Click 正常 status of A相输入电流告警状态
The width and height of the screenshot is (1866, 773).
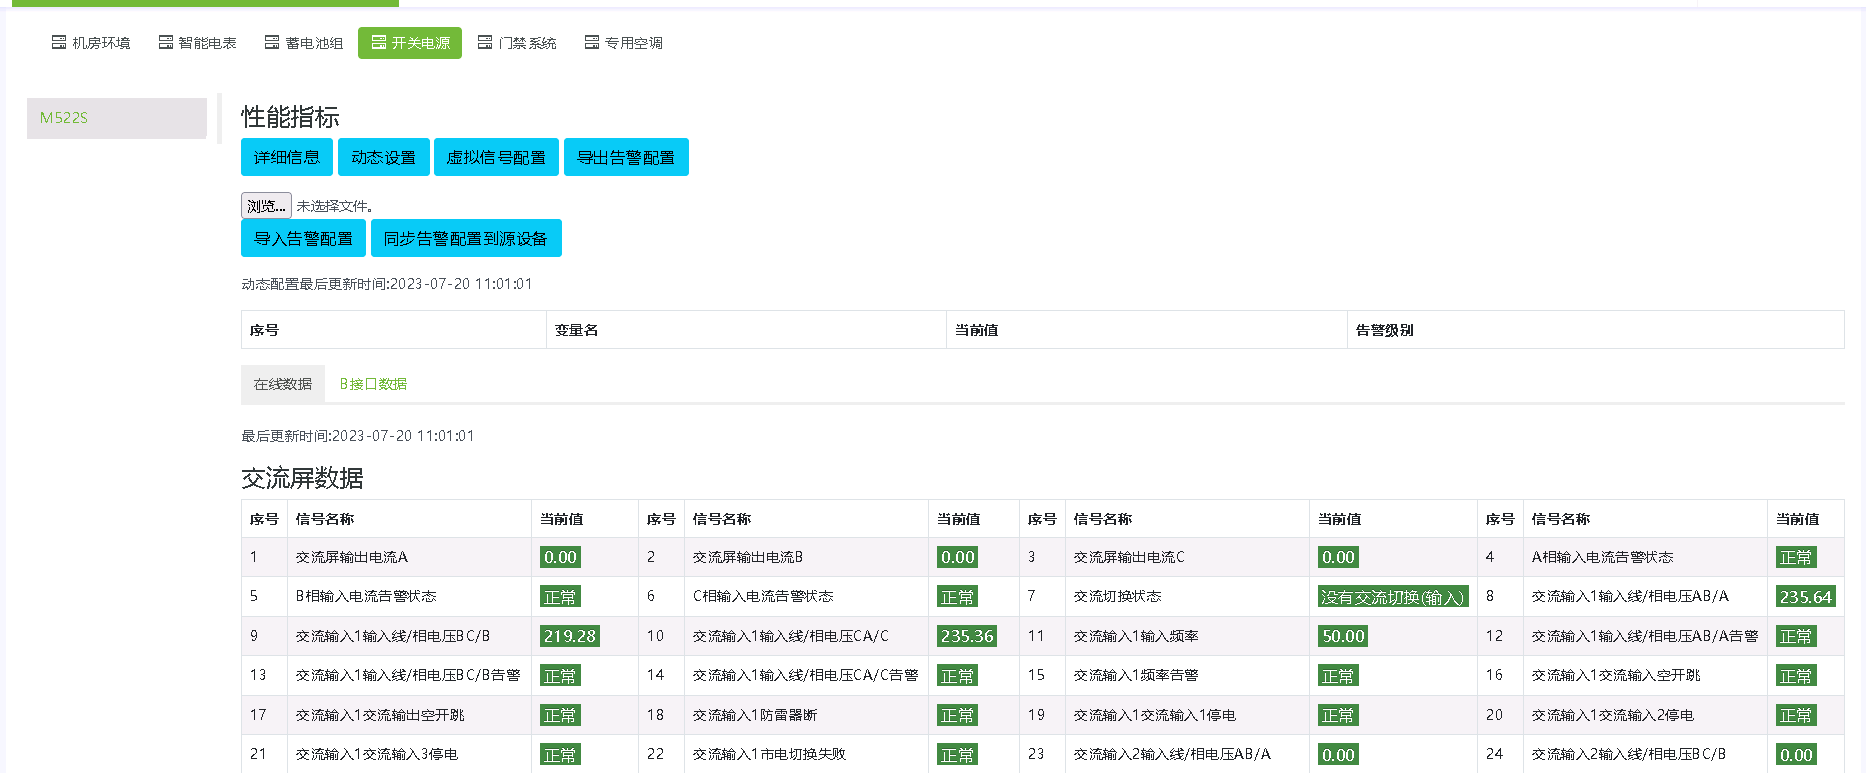pyautogui.click(x=1796, y=557)
